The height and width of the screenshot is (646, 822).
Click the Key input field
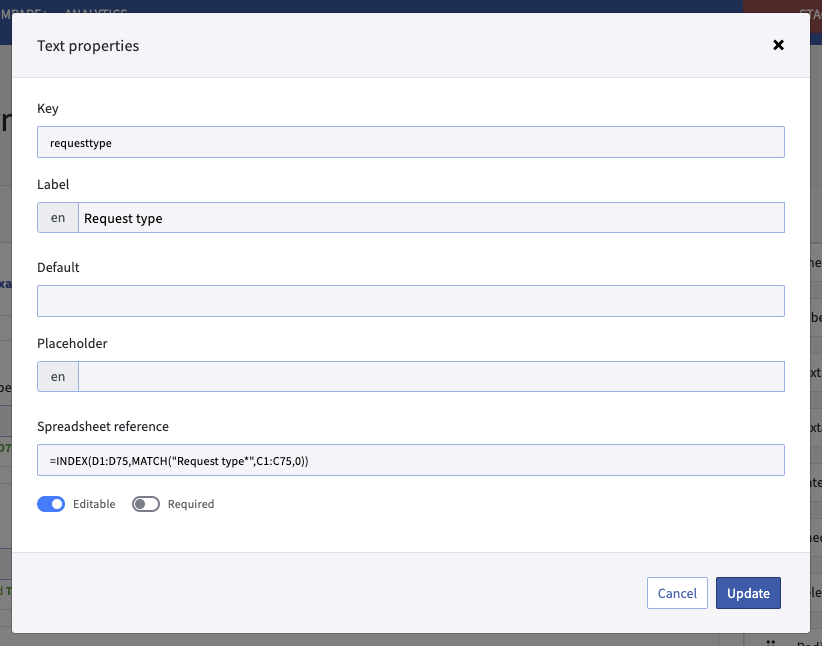[410, 142]
